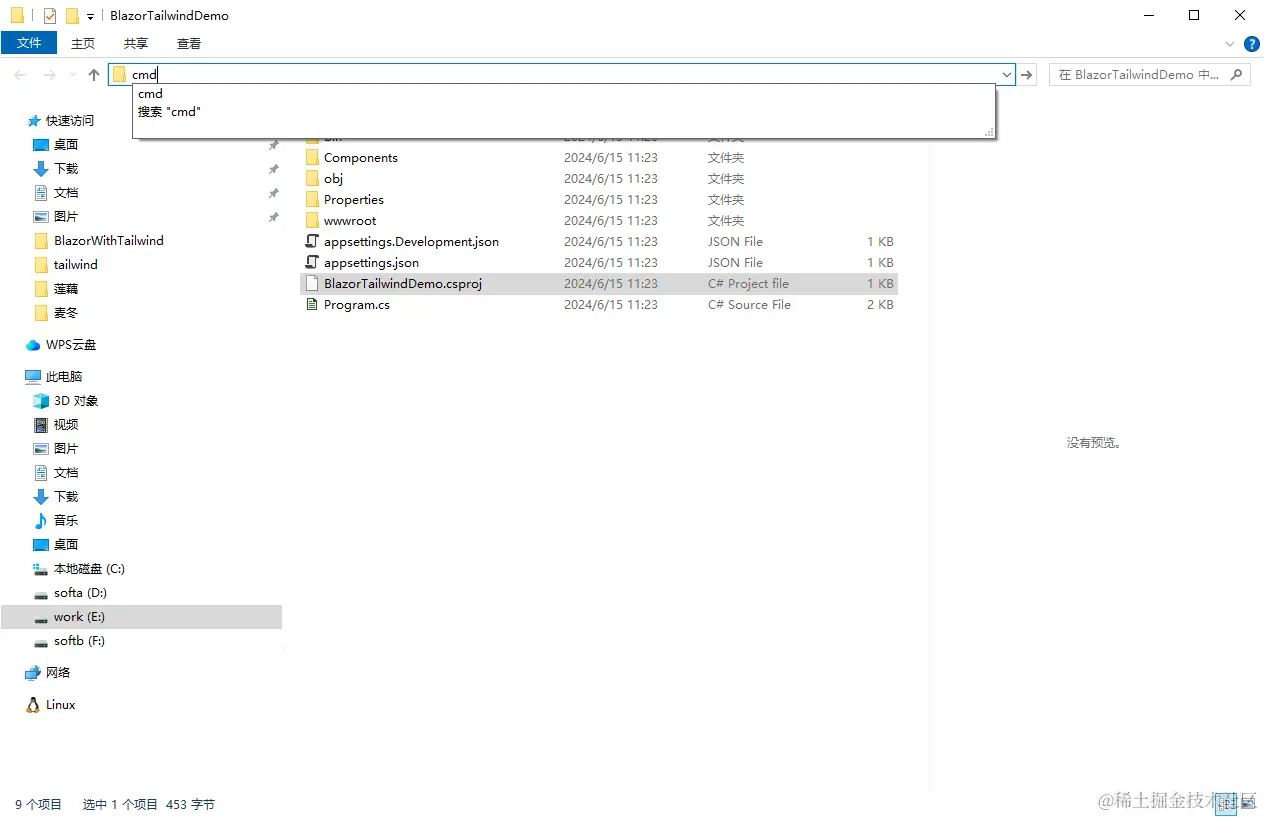Click the Back navigation arrow
Viewport: 1264px width, 817px height.
pos(21,75)
